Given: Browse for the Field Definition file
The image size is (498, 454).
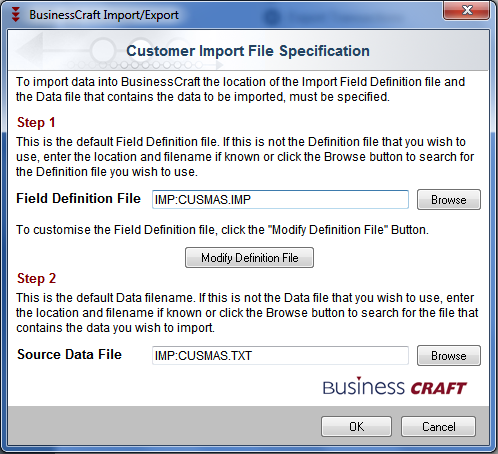Looking at the screenshot, I should tap(449, 200).
